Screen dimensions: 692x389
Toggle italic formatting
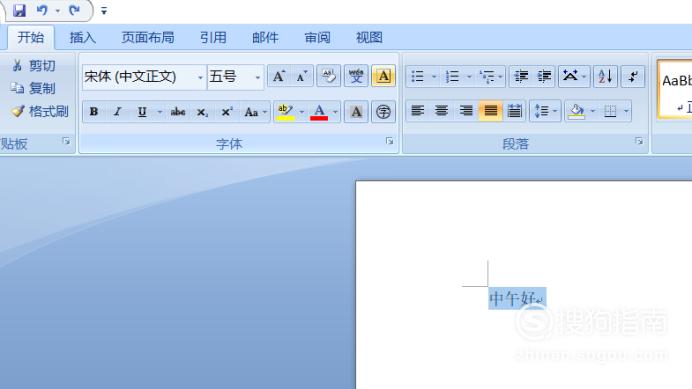[x=117, y=112]
